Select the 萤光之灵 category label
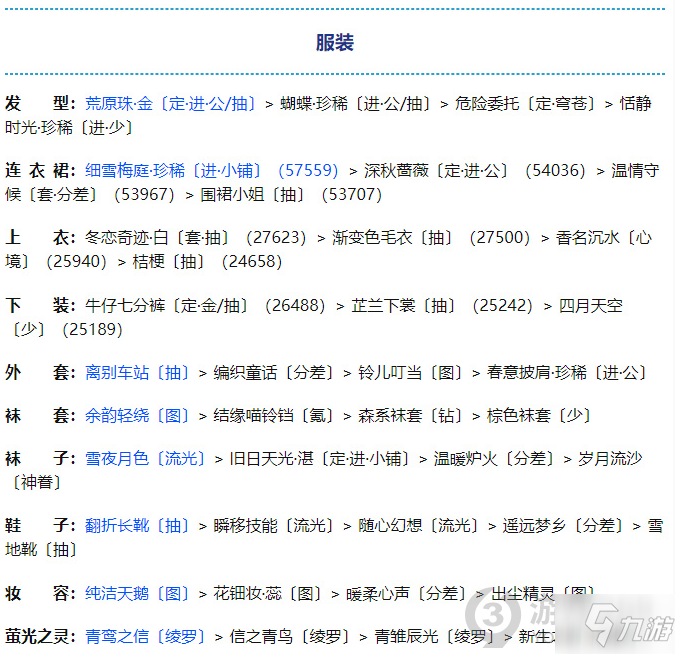Screen dimensions: 675x654 click(x=40, y=636)
